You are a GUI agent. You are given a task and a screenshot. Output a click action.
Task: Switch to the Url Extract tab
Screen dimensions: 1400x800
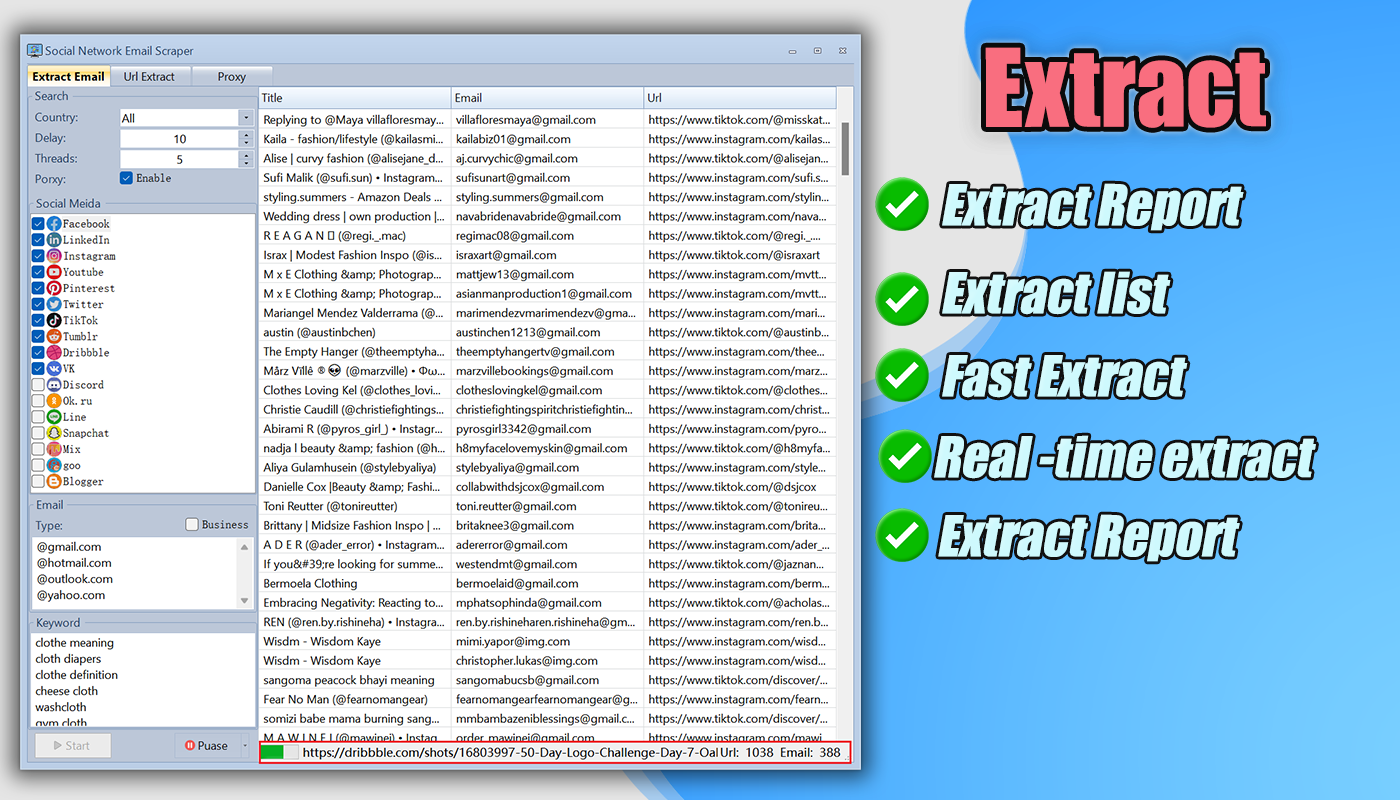click(x=150, y=76)
